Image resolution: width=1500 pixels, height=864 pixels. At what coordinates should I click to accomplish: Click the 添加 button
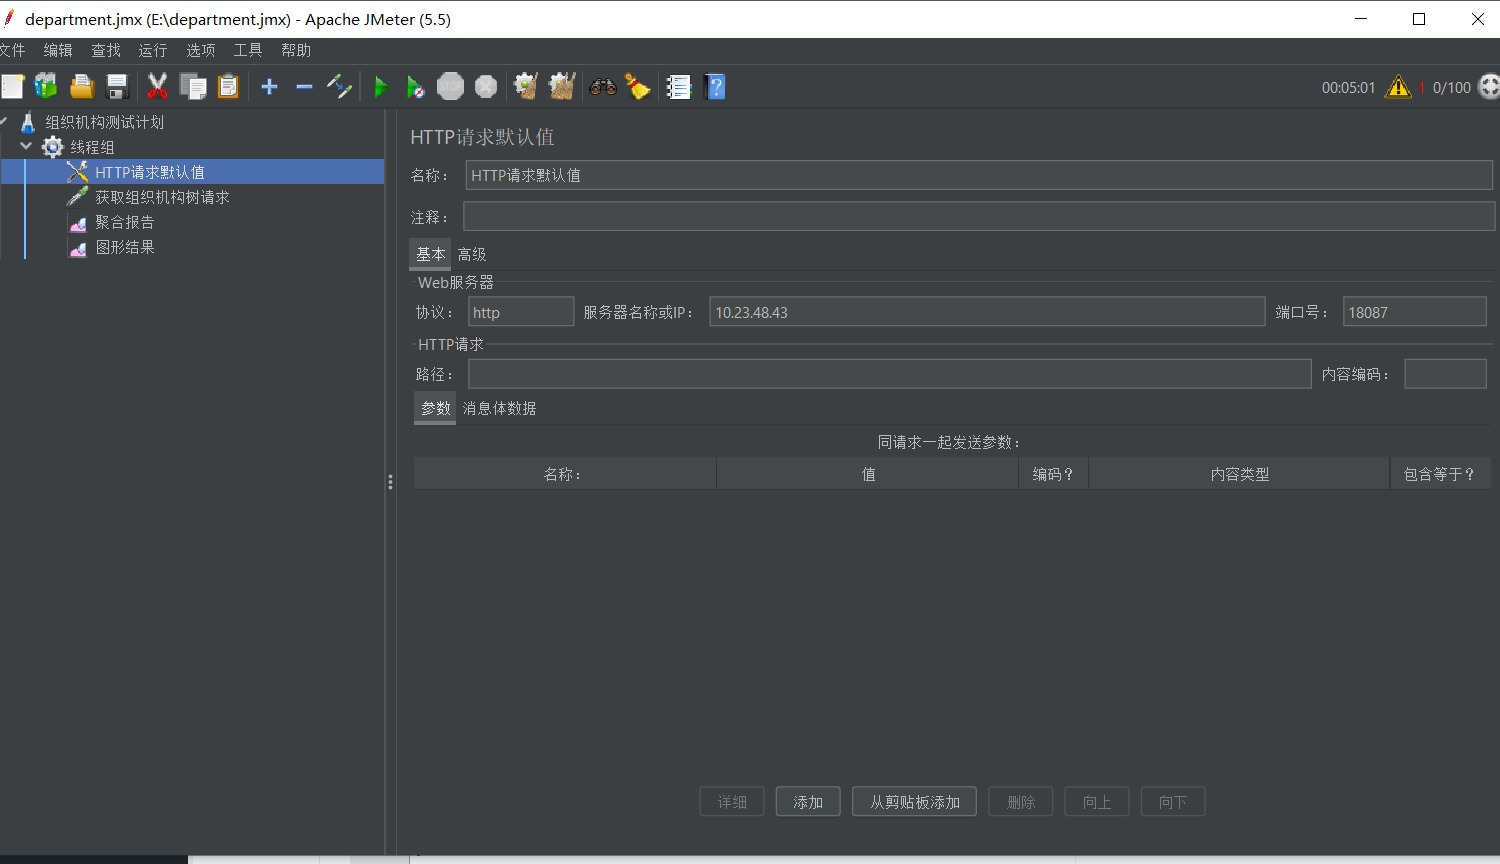coord(808,802)
